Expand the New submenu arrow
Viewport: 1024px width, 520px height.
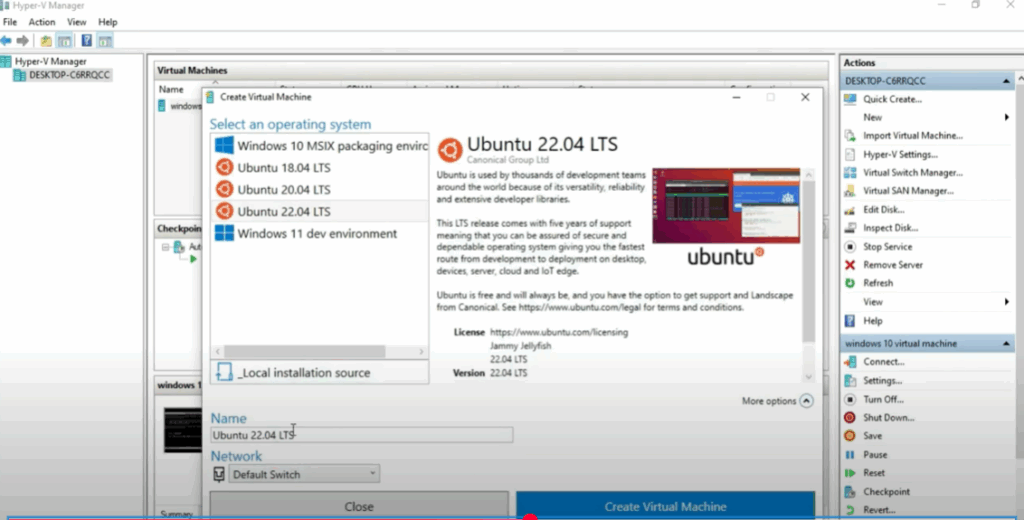coord(1006,118)
